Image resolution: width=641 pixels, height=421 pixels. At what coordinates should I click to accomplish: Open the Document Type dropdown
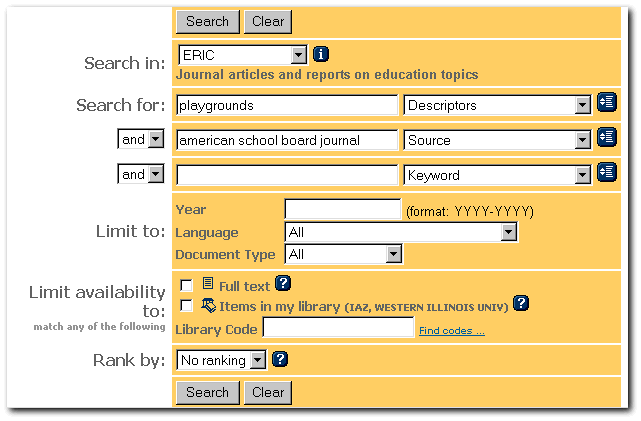click(393, 255)
